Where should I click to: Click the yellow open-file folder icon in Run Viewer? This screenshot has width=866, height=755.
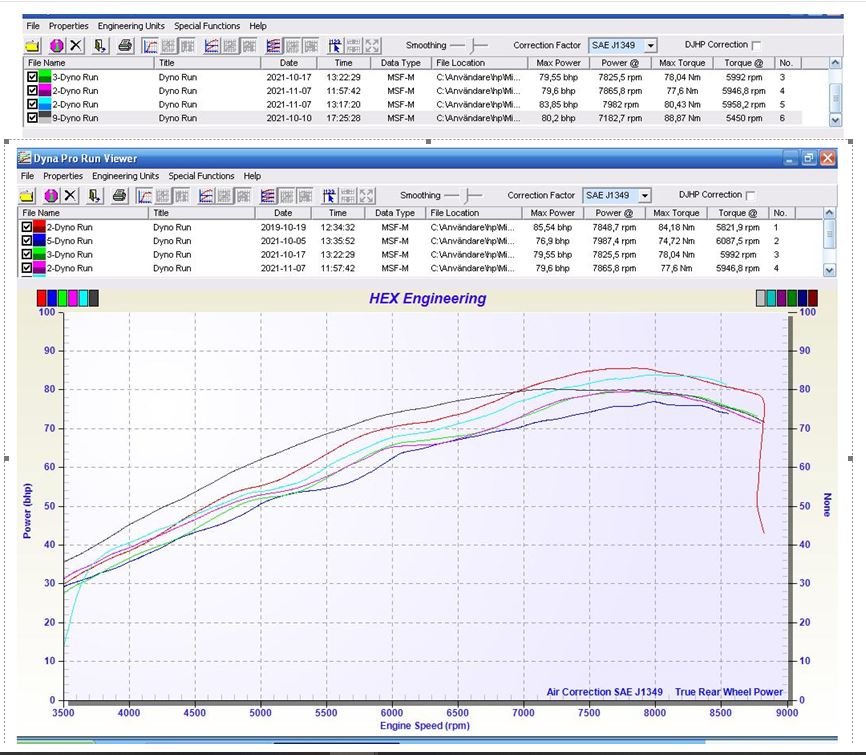click(27, 196)
